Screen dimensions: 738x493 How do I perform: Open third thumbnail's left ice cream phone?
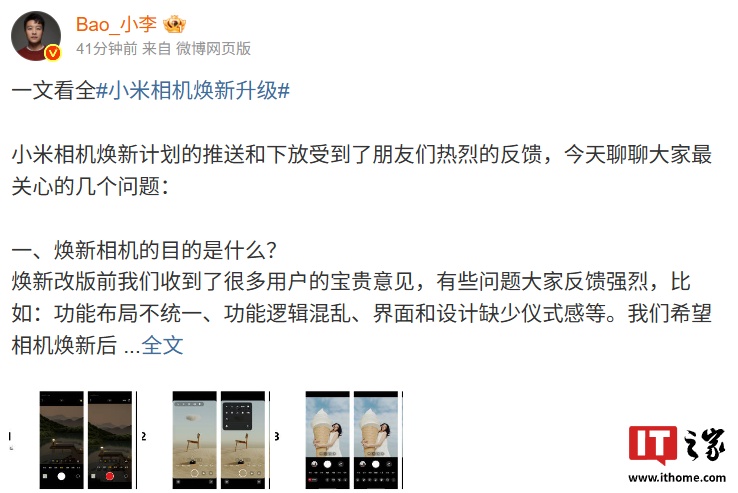(328, 440)
